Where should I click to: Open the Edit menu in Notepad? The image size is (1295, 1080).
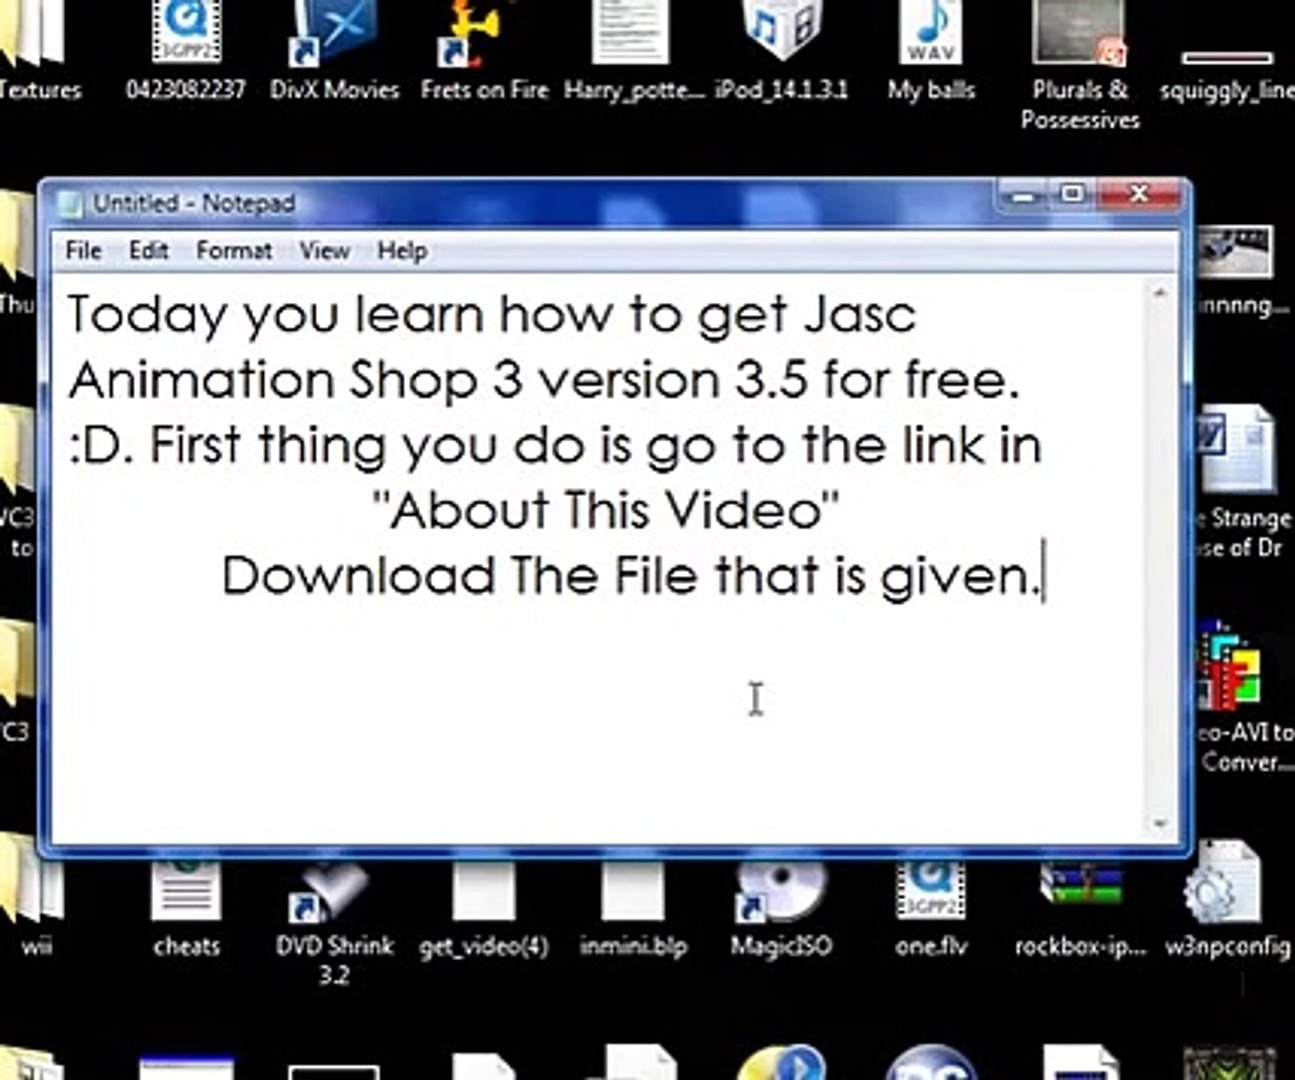pos(148,250)
